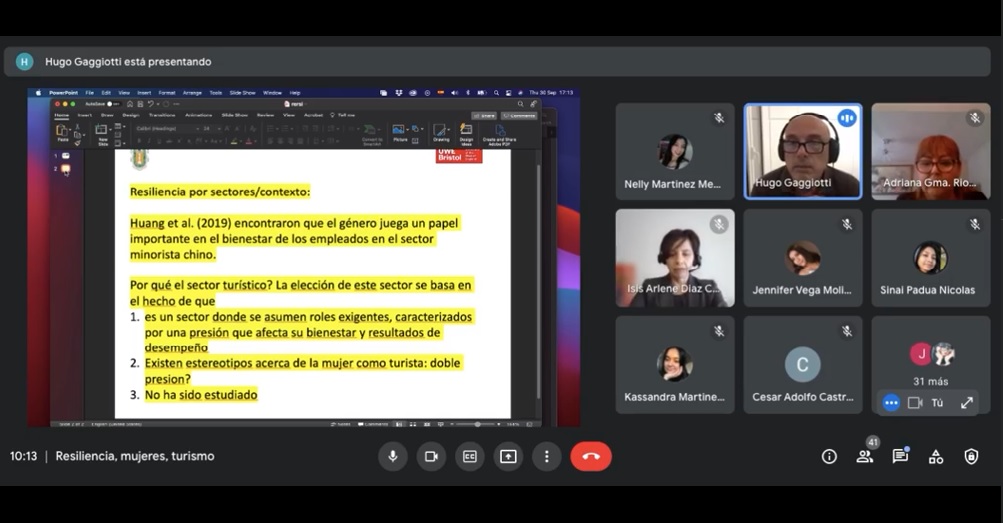The width and height of the screenshot is (1003, 523).
Task: Turn off camera in meeting controls
Action: click(431, 457)
